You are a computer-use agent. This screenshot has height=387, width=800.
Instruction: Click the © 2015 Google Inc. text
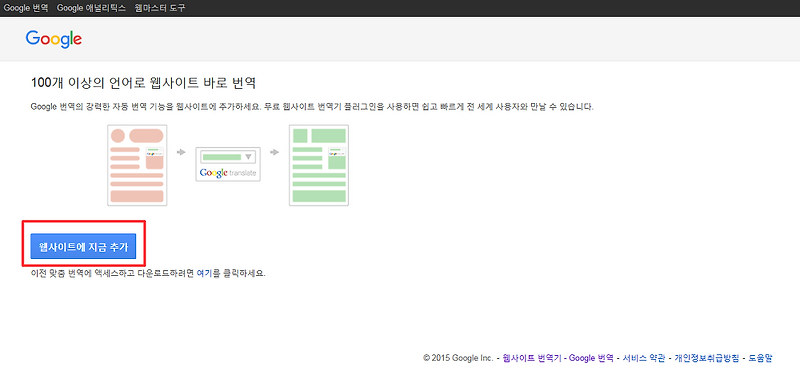tap(458, 358)
